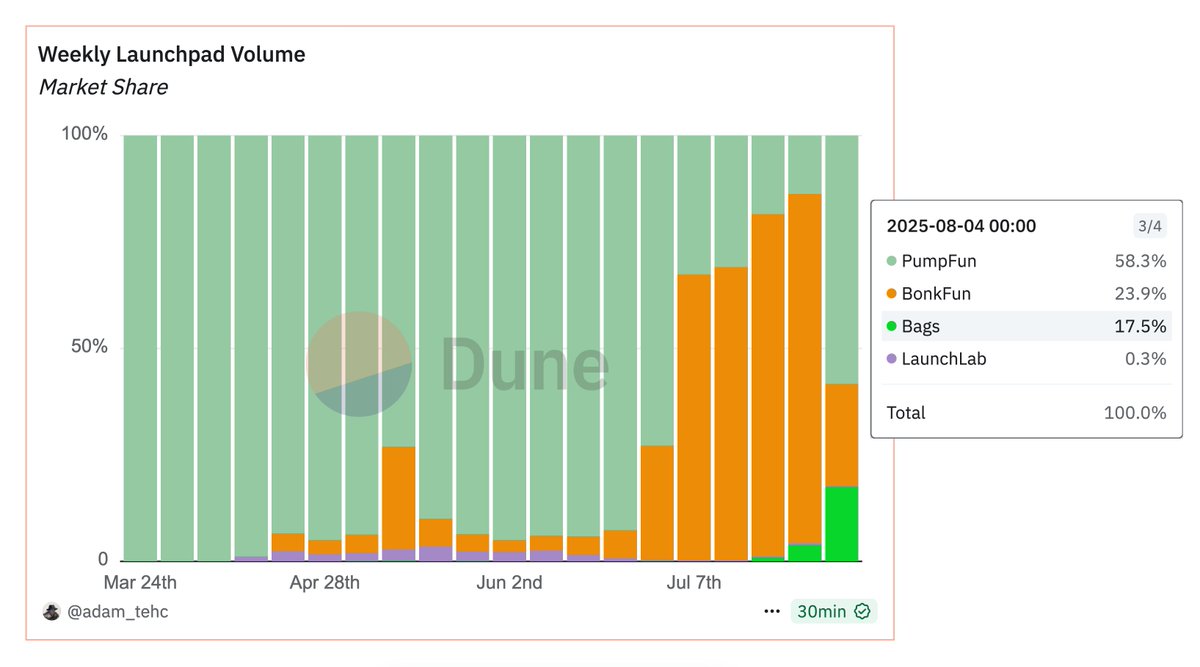The width and height of the screenshot is (1200, 667).
Task: Click the Total 100.0% row
Action: pyautogui.click(x=1026, y=413)
